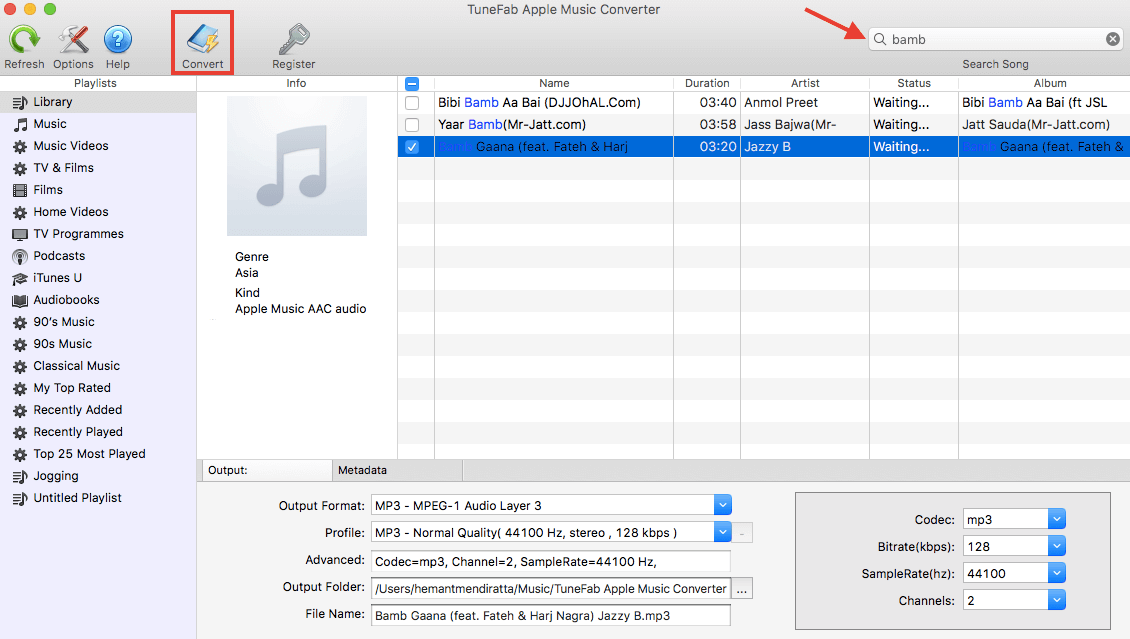Click the Advanced codec settings field
1130x639 pixels.
point(551,561)
